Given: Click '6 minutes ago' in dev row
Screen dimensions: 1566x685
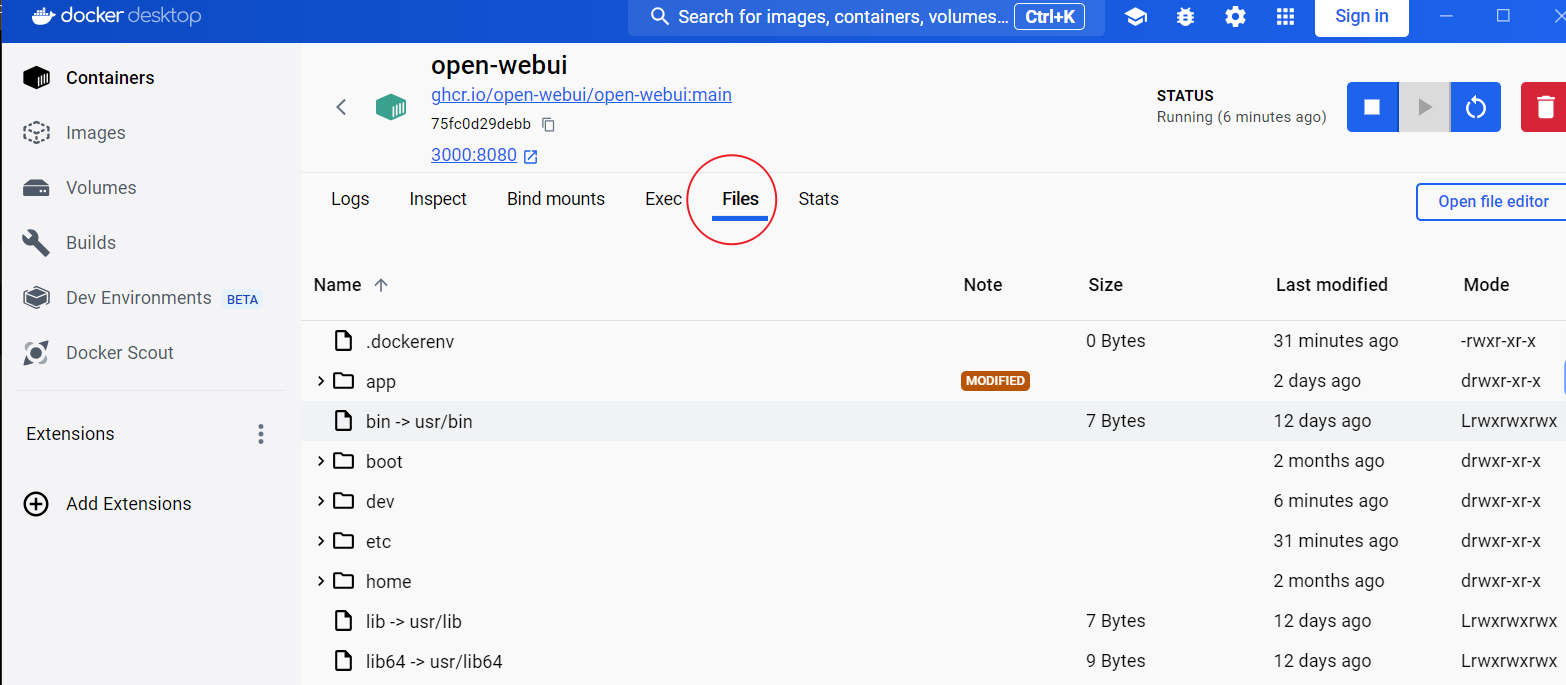Looking at the screenshot, I should coord(1331,501).
